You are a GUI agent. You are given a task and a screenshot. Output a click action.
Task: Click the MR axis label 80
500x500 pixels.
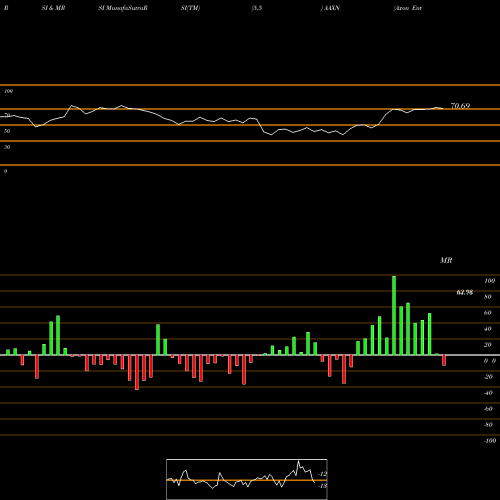[x=488, y=297]
